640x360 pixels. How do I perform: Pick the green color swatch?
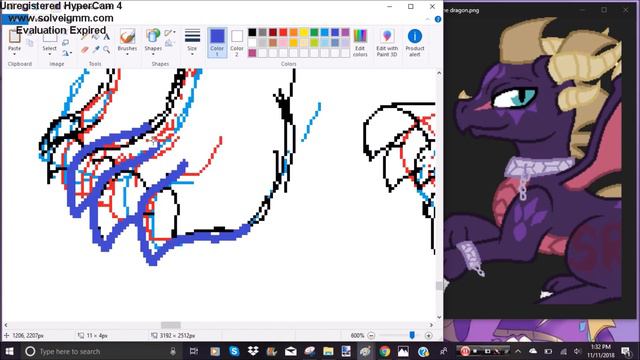314,32
